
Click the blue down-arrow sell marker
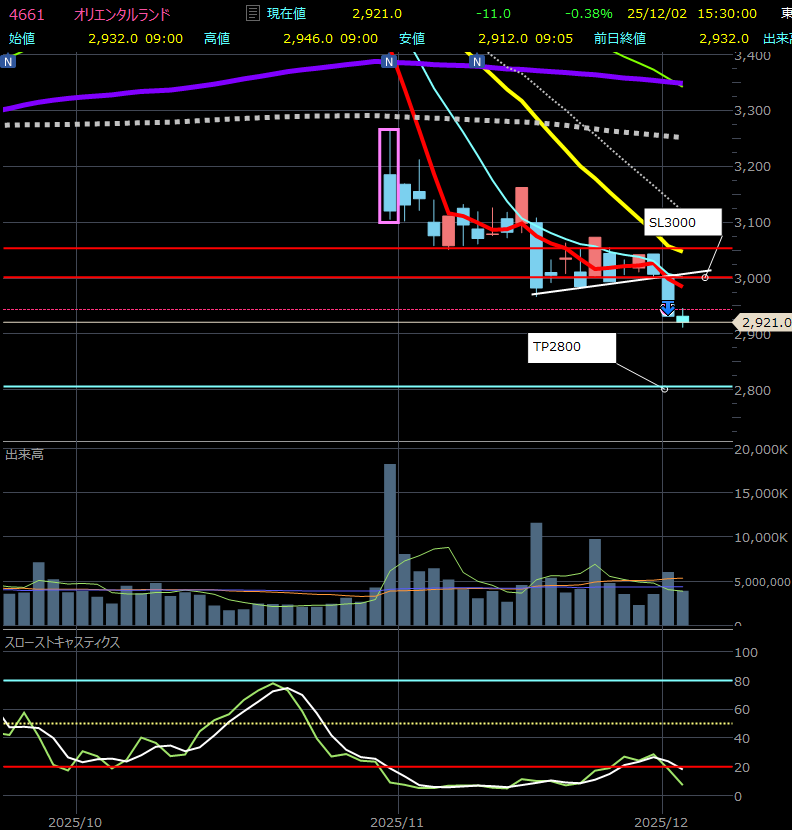click(x=667, y=310)
